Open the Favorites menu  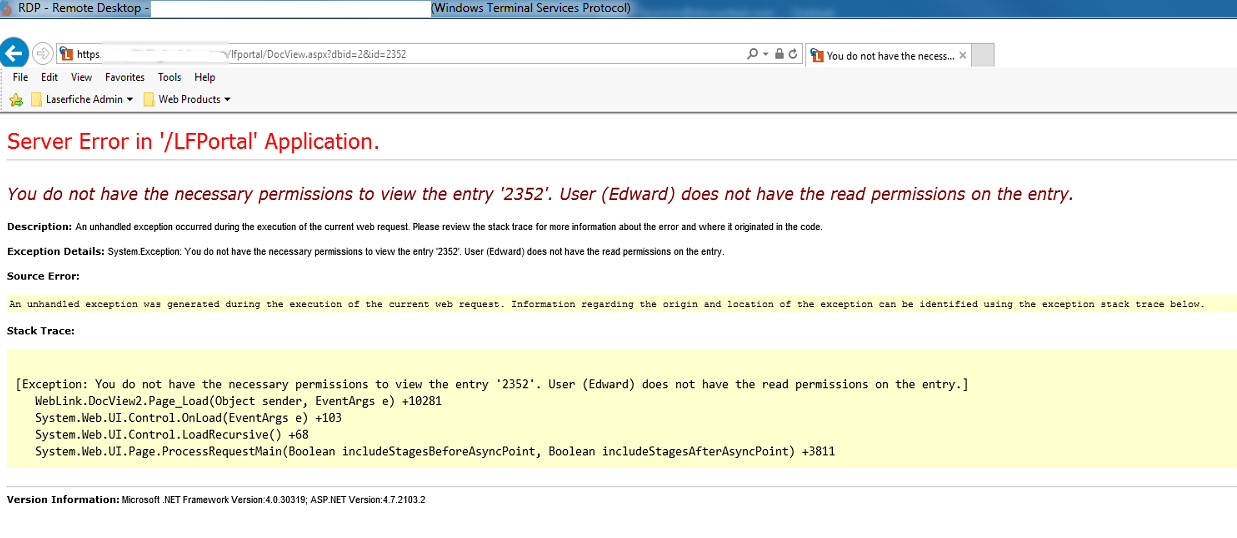125,77
